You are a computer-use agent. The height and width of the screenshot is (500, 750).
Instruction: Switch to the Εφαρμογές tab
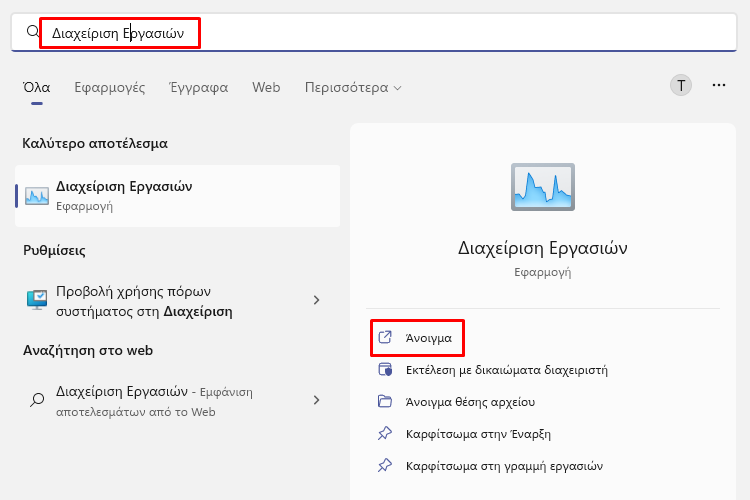click(110, 88)
